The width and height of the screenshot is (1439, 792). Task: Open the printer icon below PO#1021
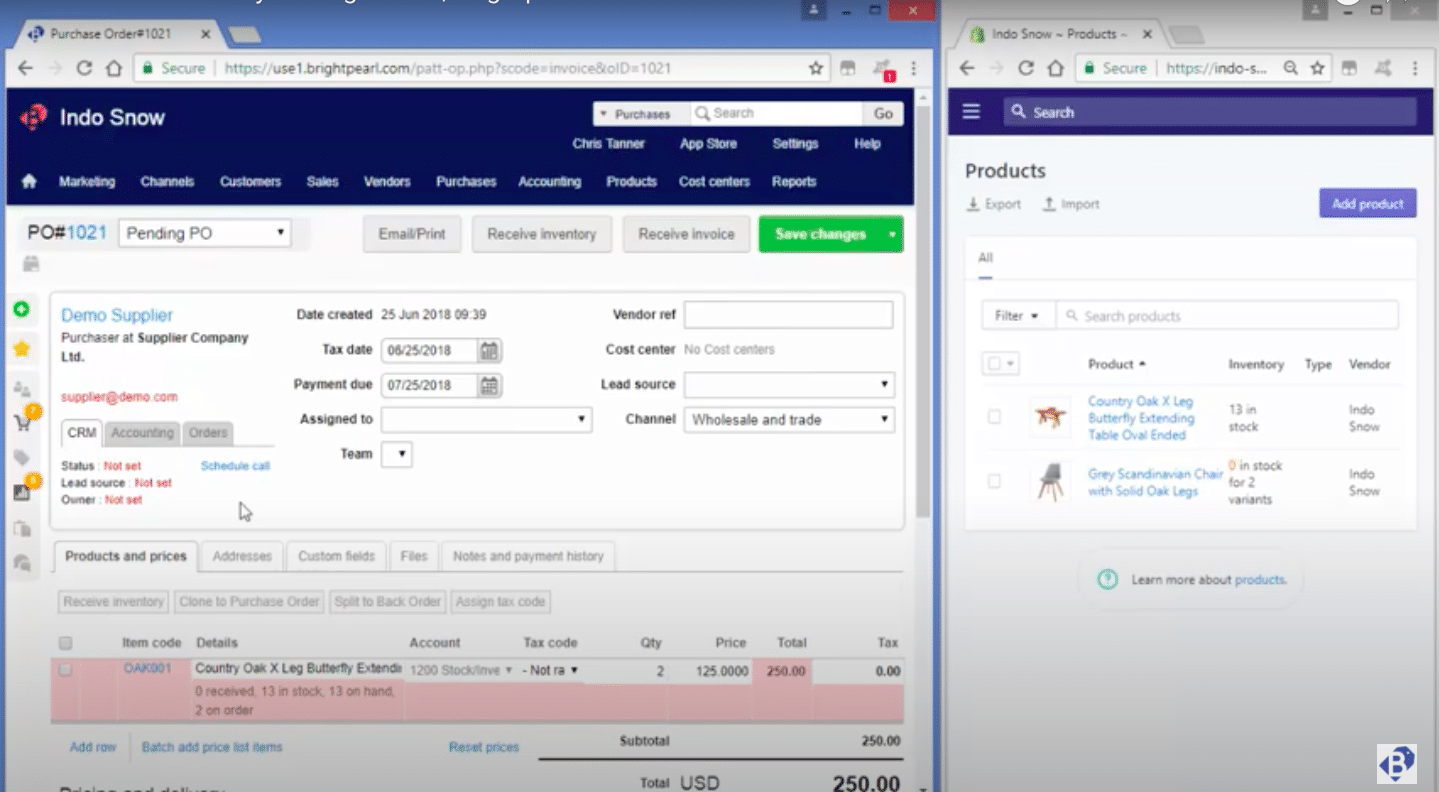(x=30, y=263)
